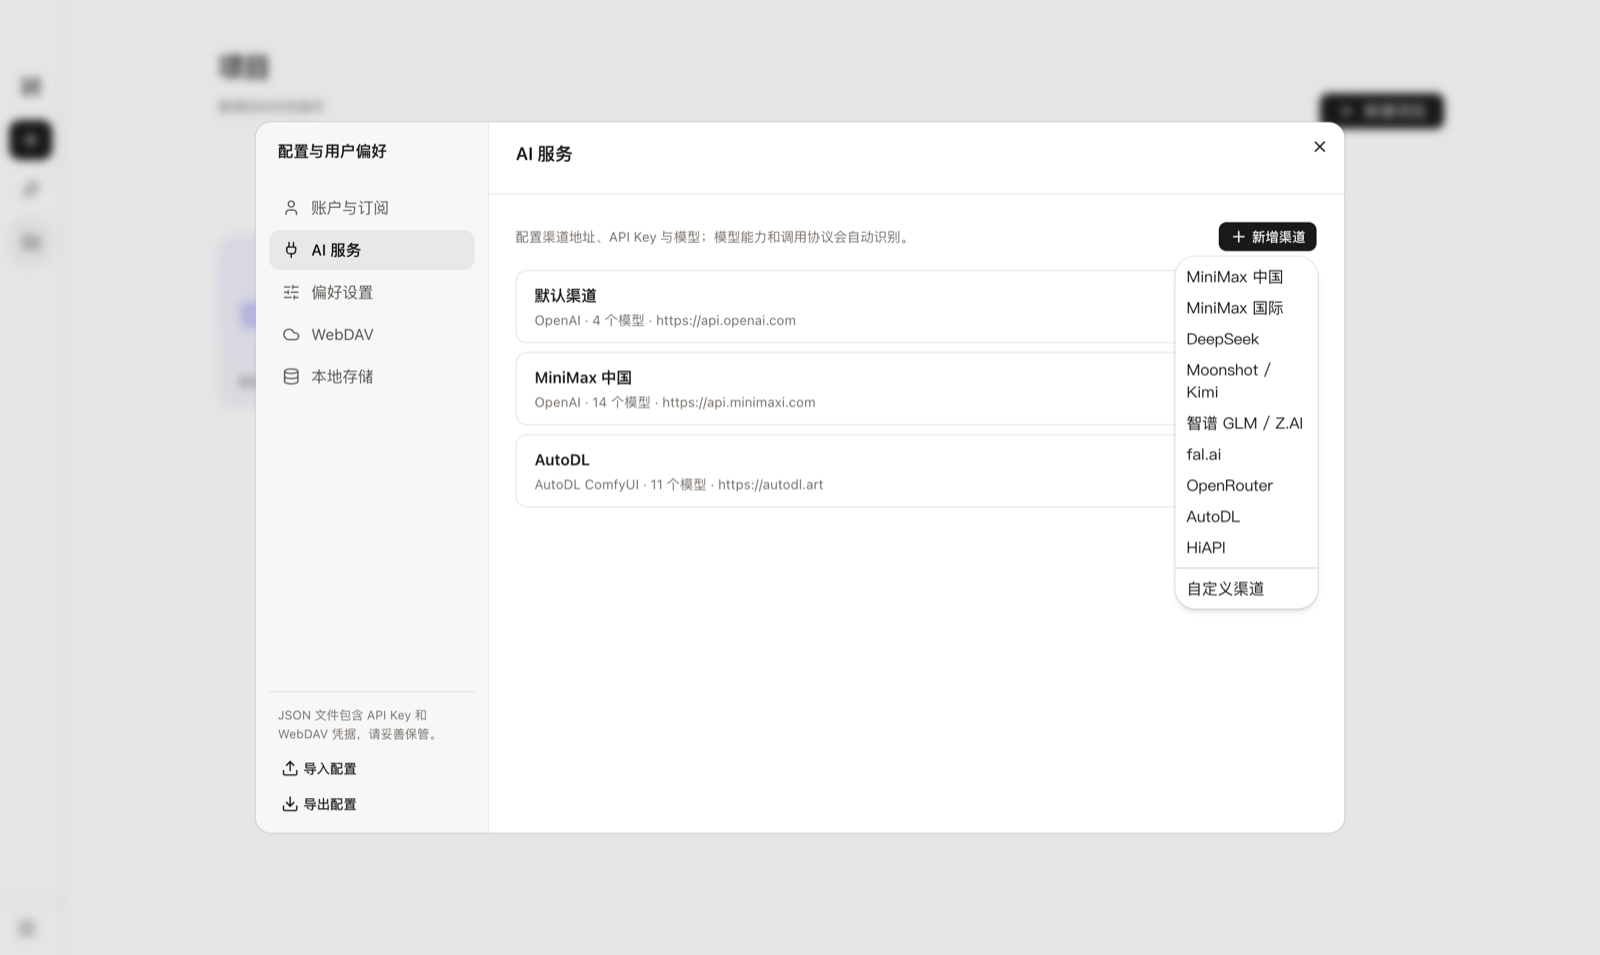Select 智谱 GLM / Z.AI preset
This screenshot has width=1600, height=955.
point(1246,423)
